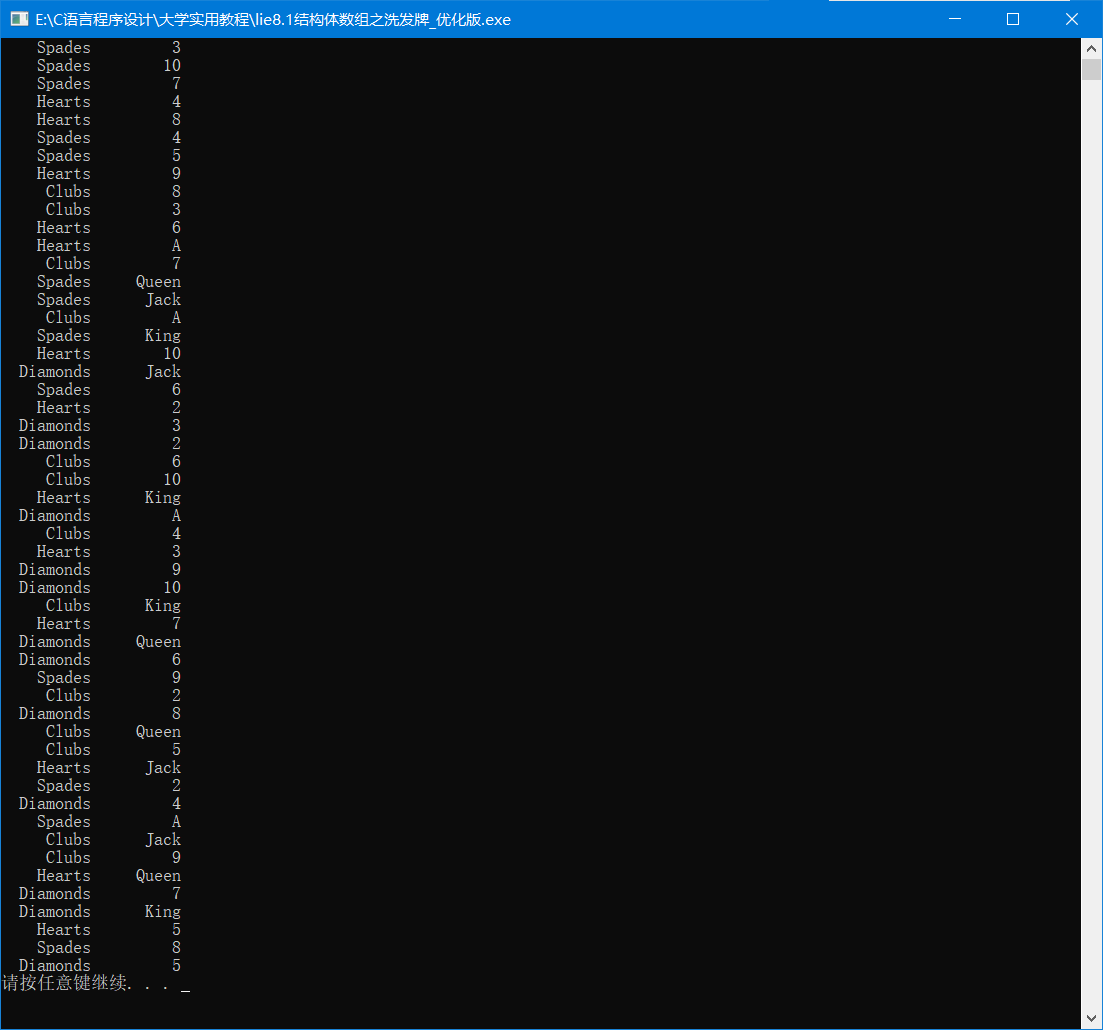Minimize the console window
1103x1030 pixels.
coord(955,19)
